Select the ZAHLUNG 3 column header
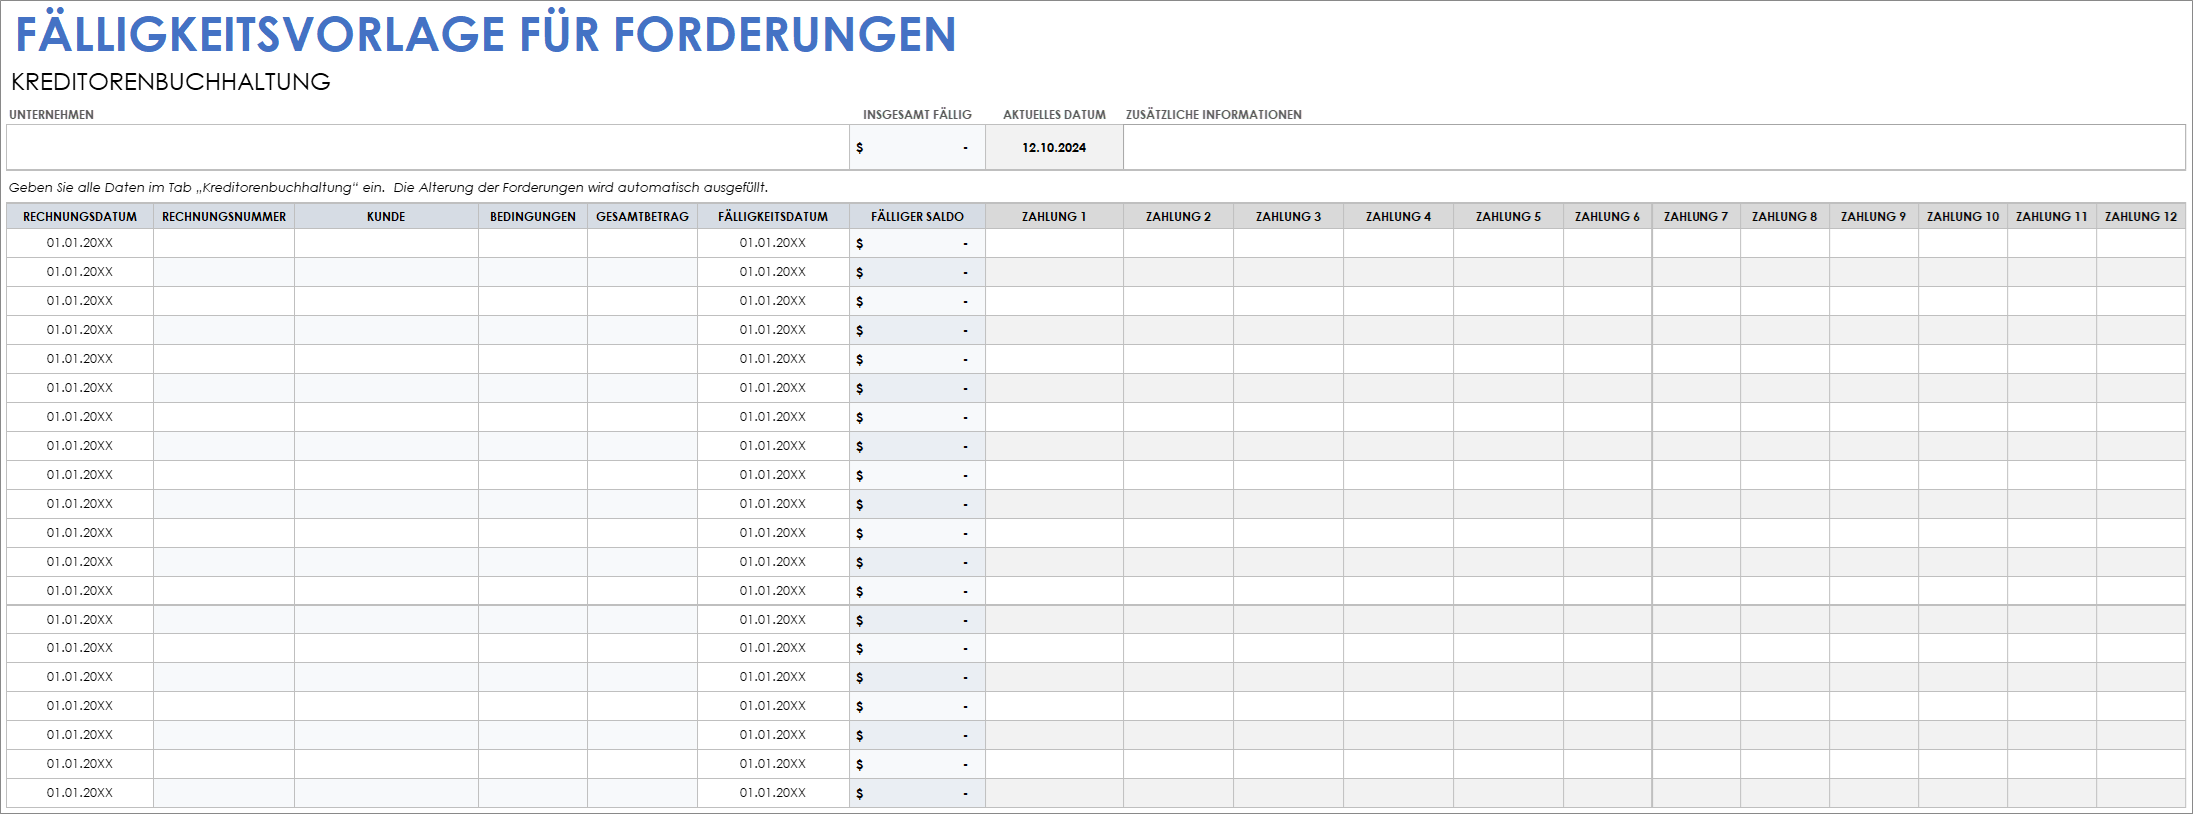 click(1288, 216)
